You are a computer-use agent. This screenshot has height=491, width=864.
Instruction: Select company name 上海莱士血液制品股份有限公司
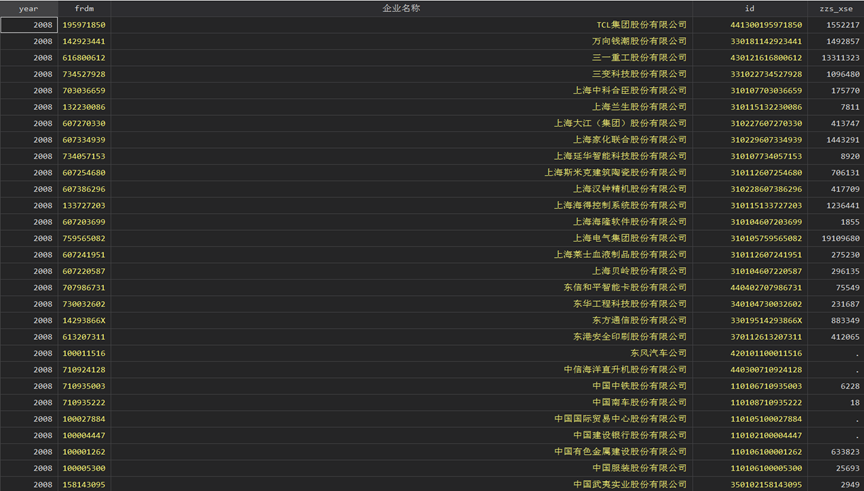[620, 255]
